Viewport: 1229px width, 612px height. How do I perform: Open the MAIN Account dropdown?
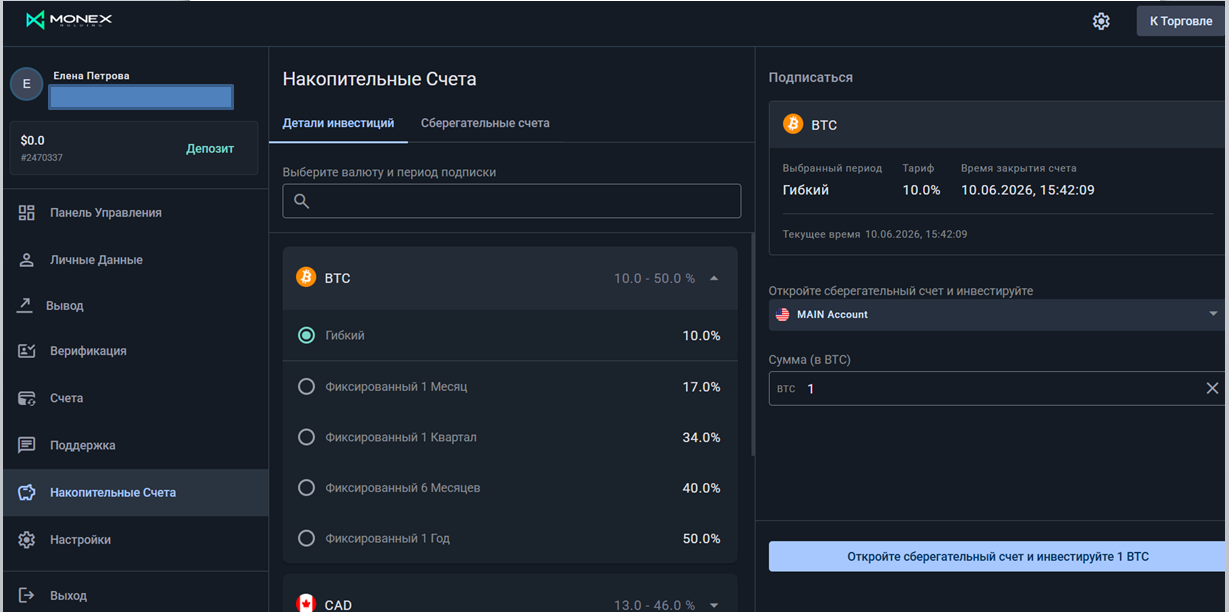point(997,314)
